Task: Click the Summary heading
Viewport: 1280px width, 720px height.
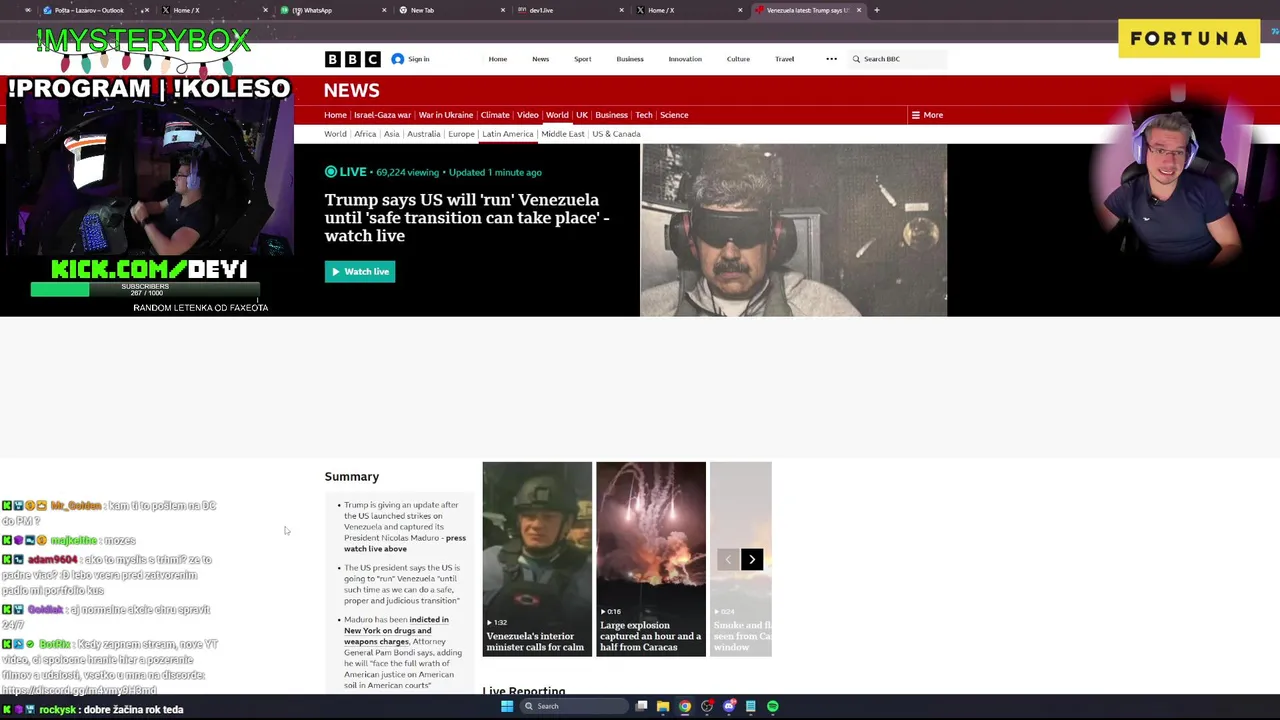Action: pos(352,477)
